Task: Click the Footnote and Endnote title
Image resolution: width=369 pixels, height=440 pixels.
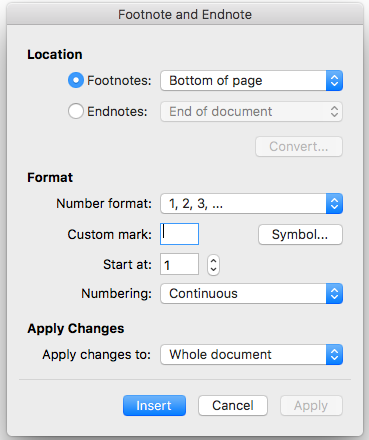Action: (x=185, y=15)
